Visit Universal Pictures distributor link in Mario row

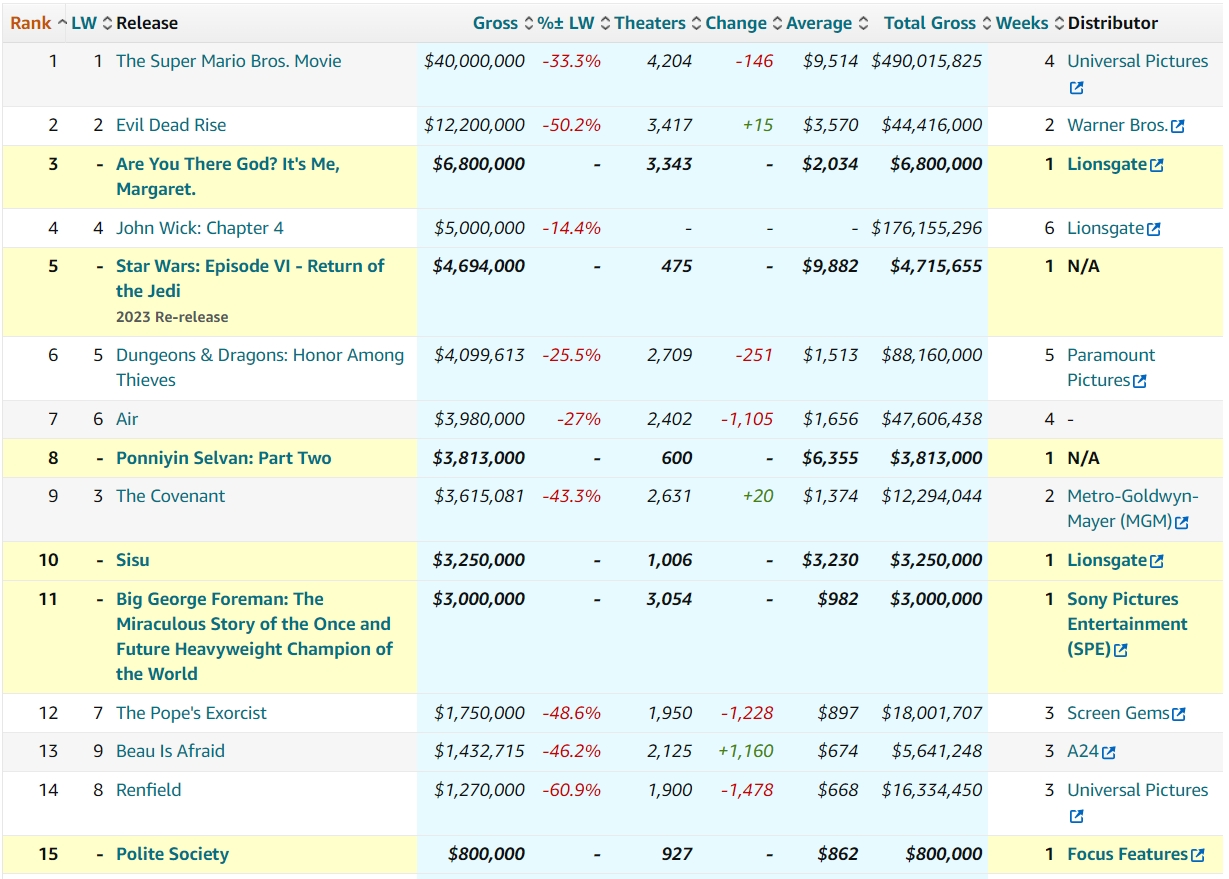tap(1137, 61)
